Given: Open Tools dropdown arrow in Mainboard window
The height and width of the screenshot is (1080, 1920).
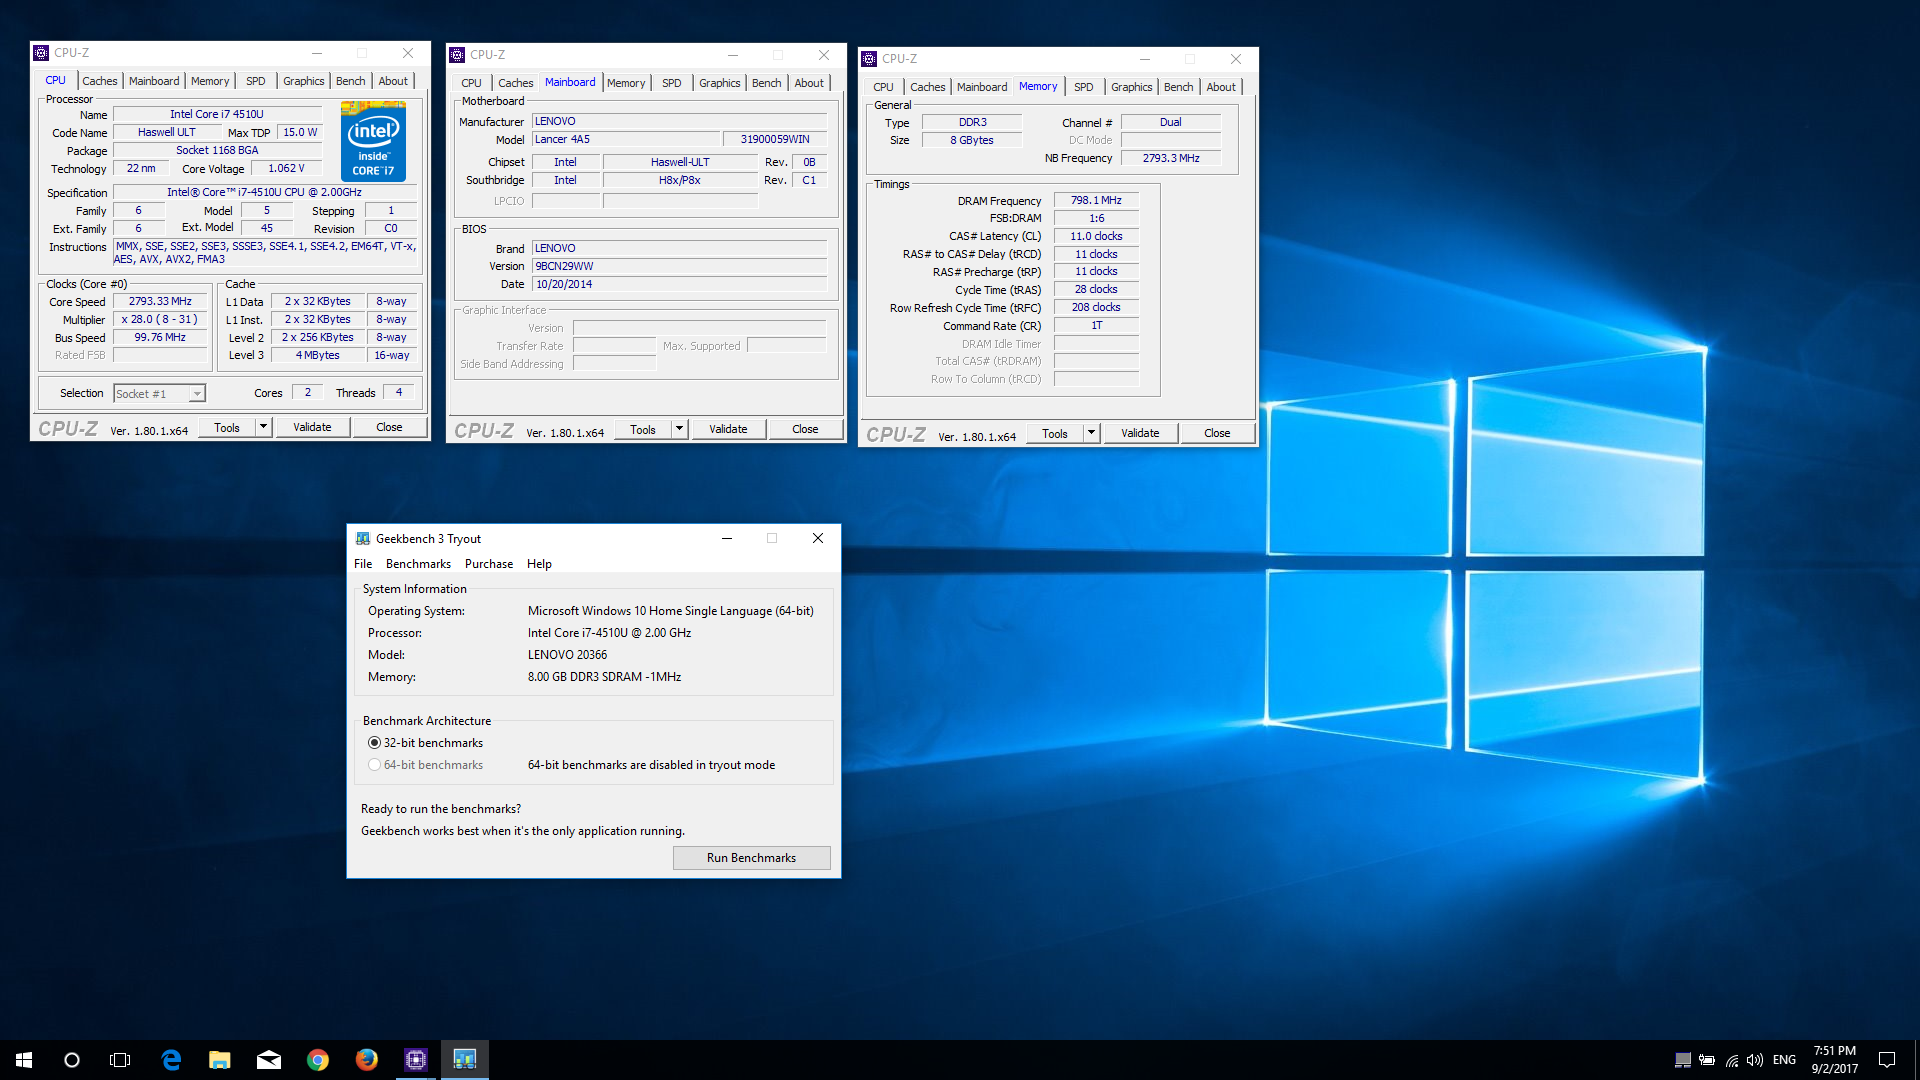Looking at the screenshot, I should point(680,429).
